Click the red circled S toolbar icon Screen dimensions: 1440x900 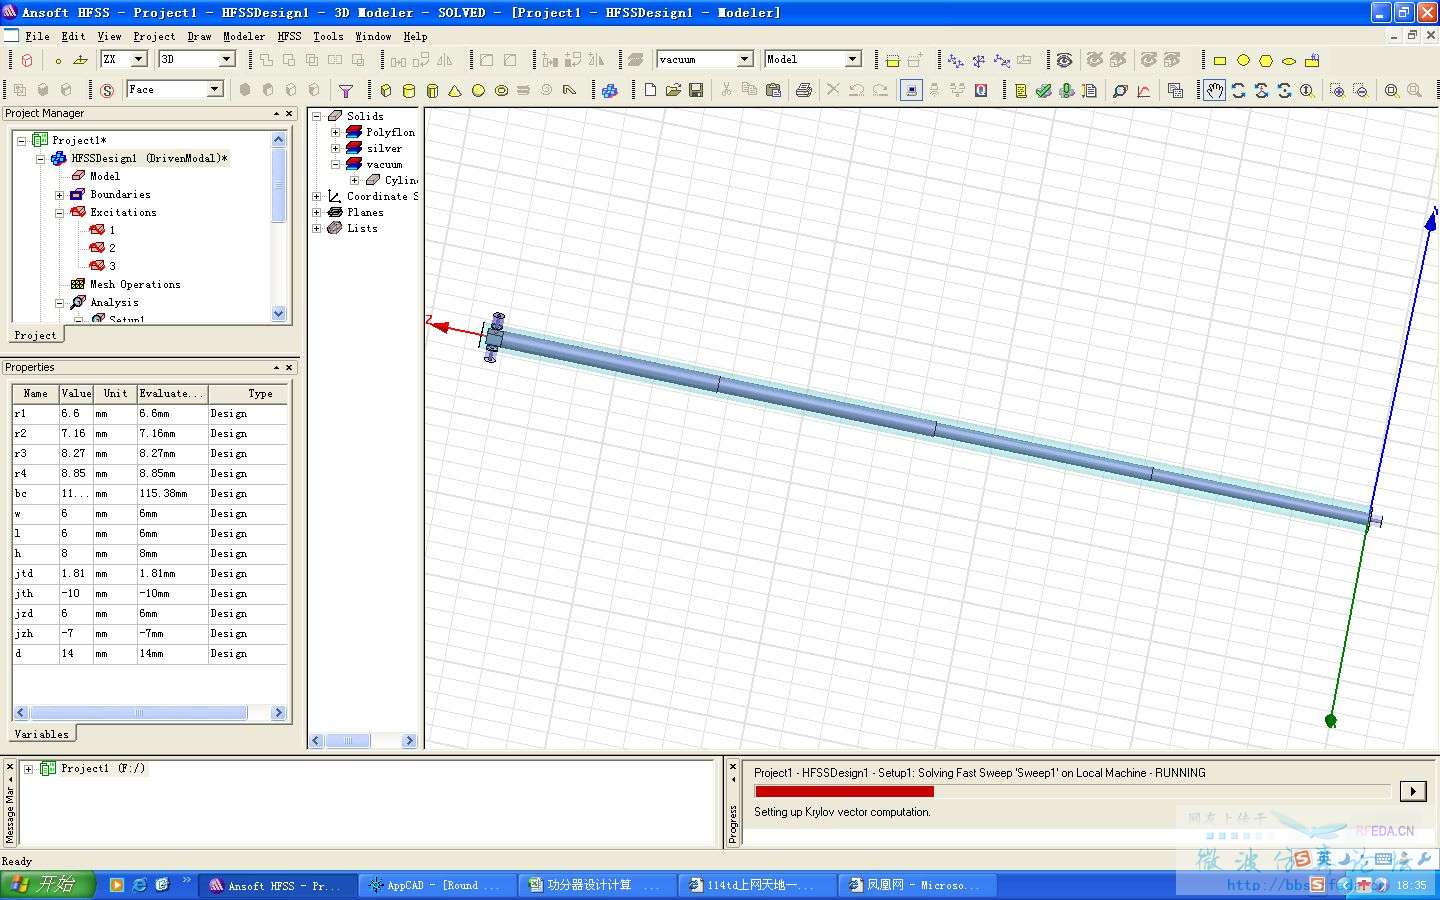pos(107,90)
